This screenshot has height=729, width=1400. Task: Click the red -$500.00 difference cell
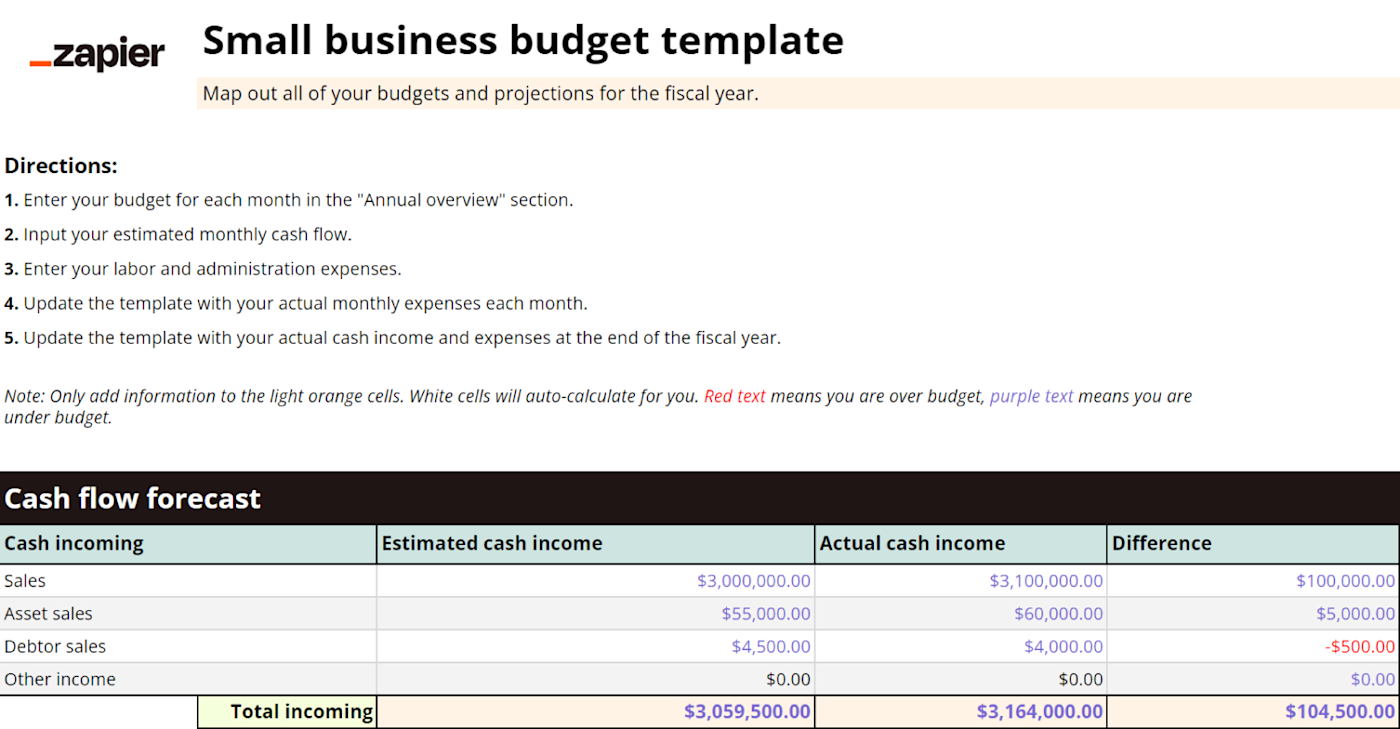pyautogui.click(x=1254, y=647)
